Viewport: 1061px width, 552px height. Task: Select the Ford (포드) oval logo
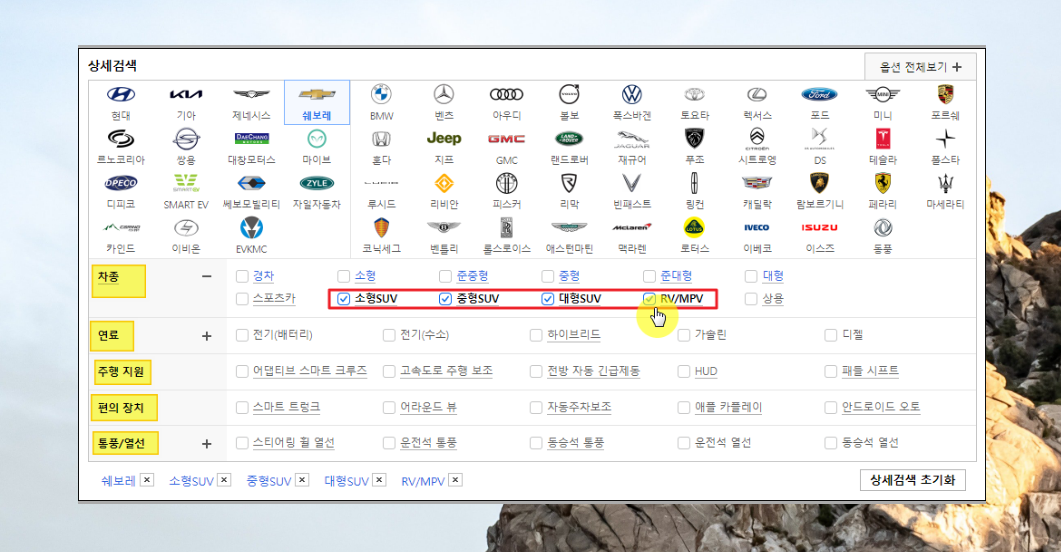pyautogui.click(x=819, y=94)
